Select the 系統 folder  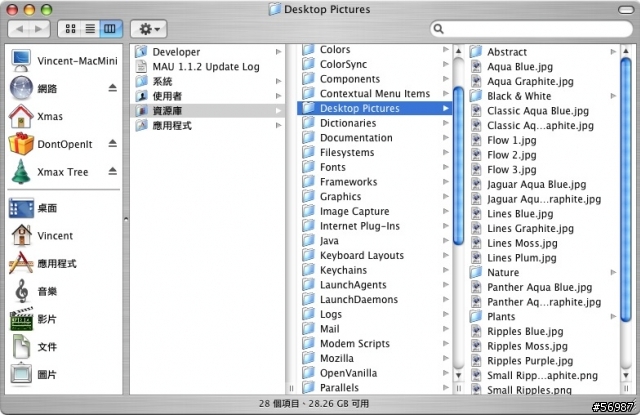(207, 81)
